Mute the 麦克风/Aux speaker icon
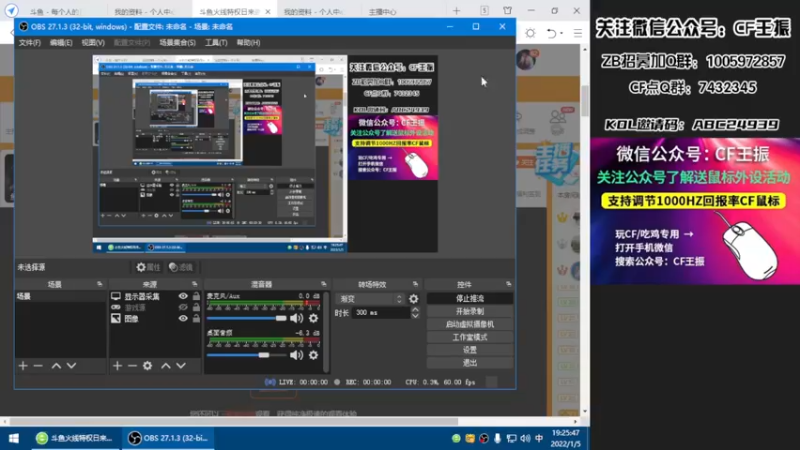The width and height of the screenshot is (800, 450). (296, 318)
